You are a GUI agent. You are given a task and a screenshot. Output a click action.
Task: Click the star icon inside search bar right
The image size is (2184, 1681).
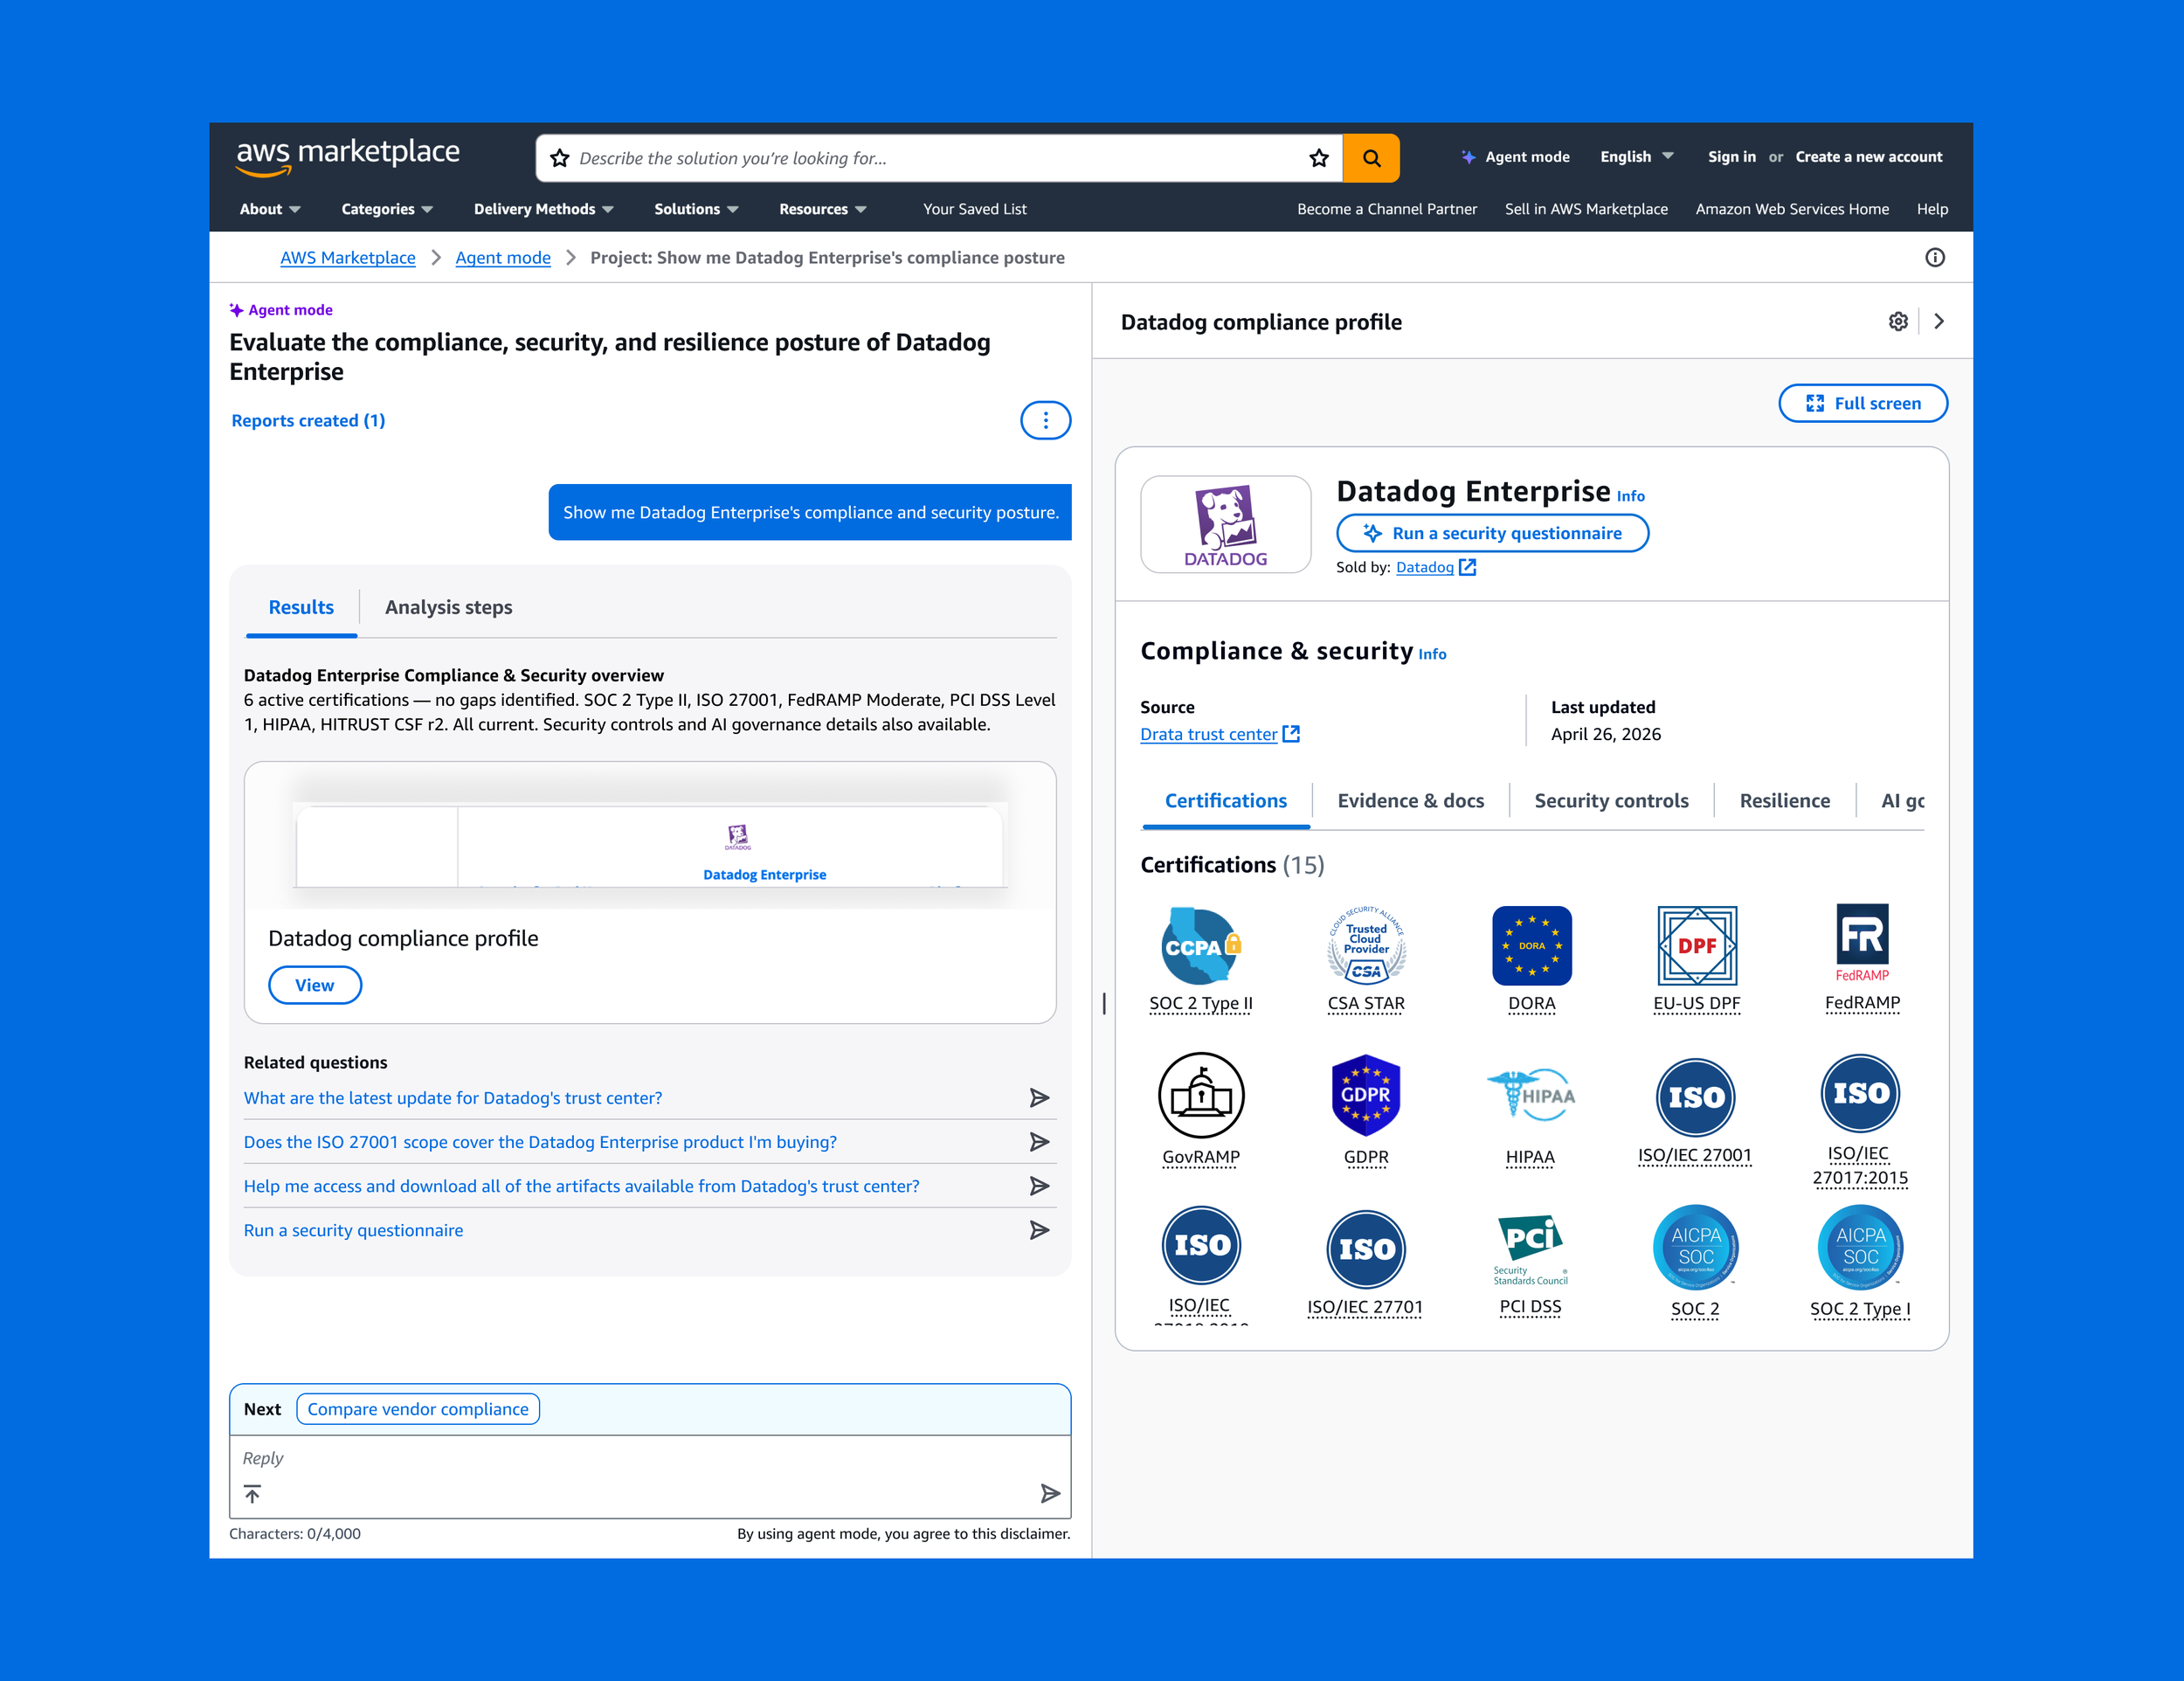point(1319,158)
